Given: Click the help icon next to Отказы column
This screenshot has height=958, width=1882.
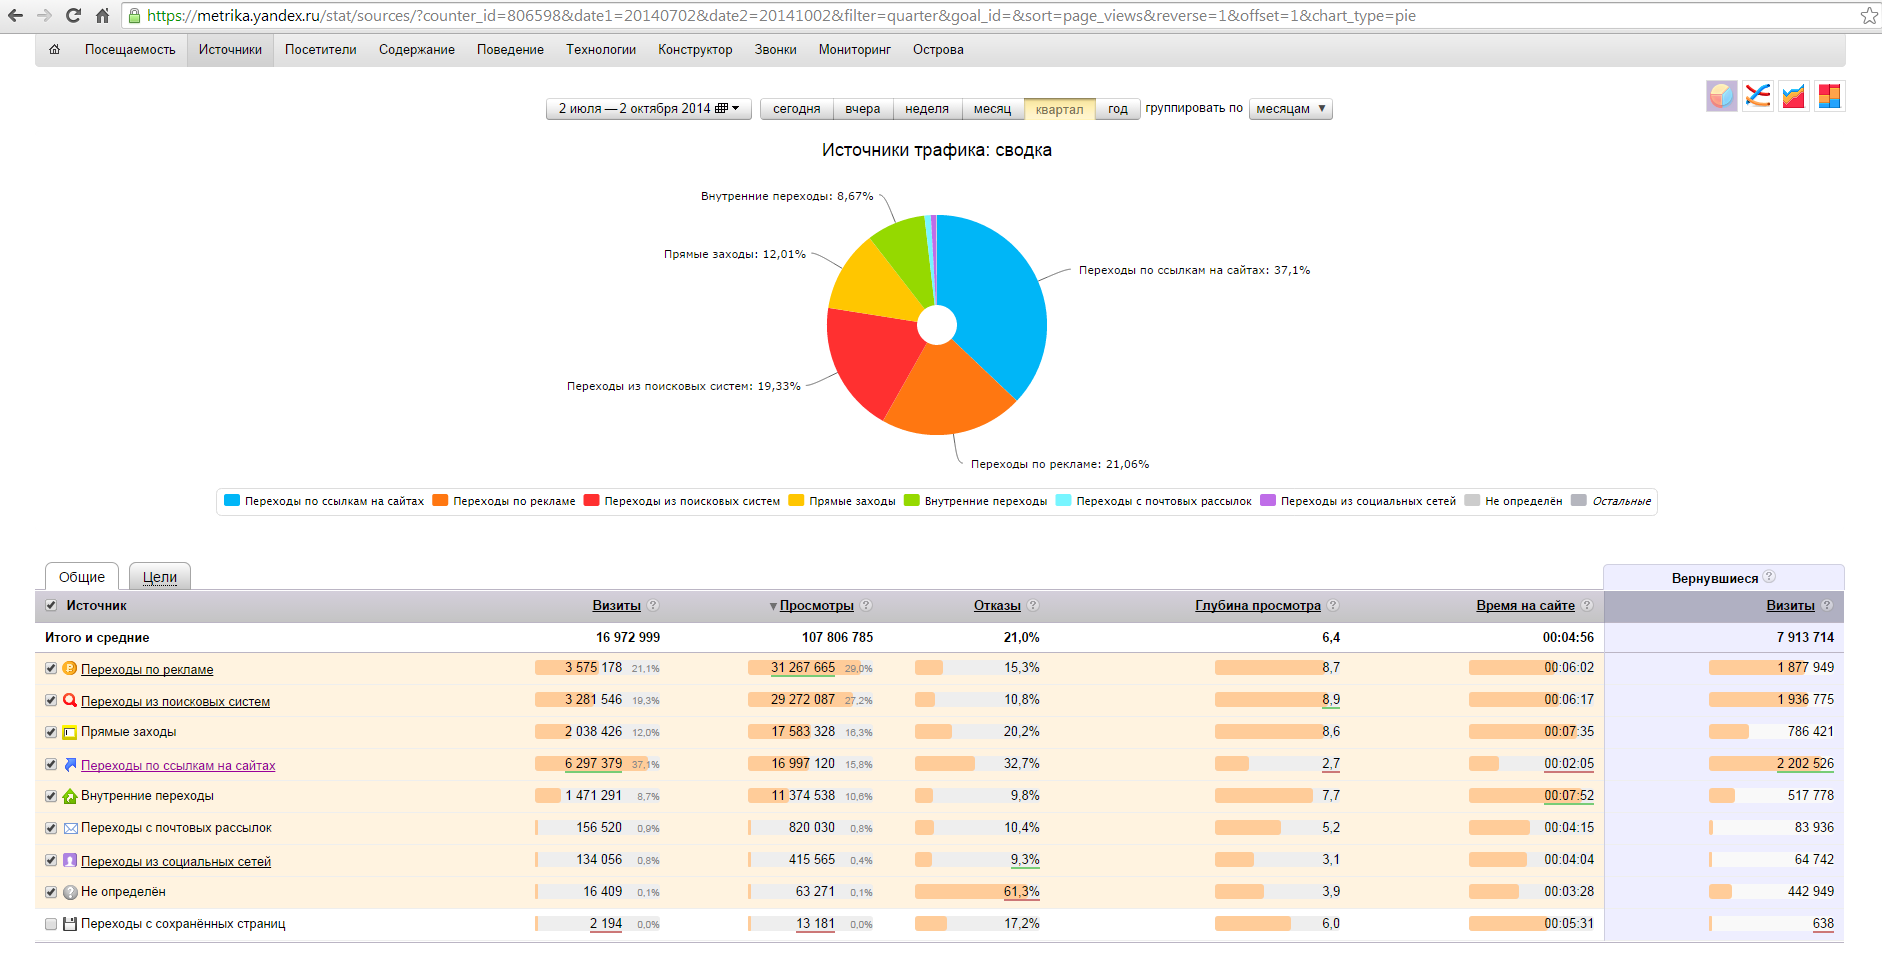Looking at the screenshot, I should point(1033,605).
